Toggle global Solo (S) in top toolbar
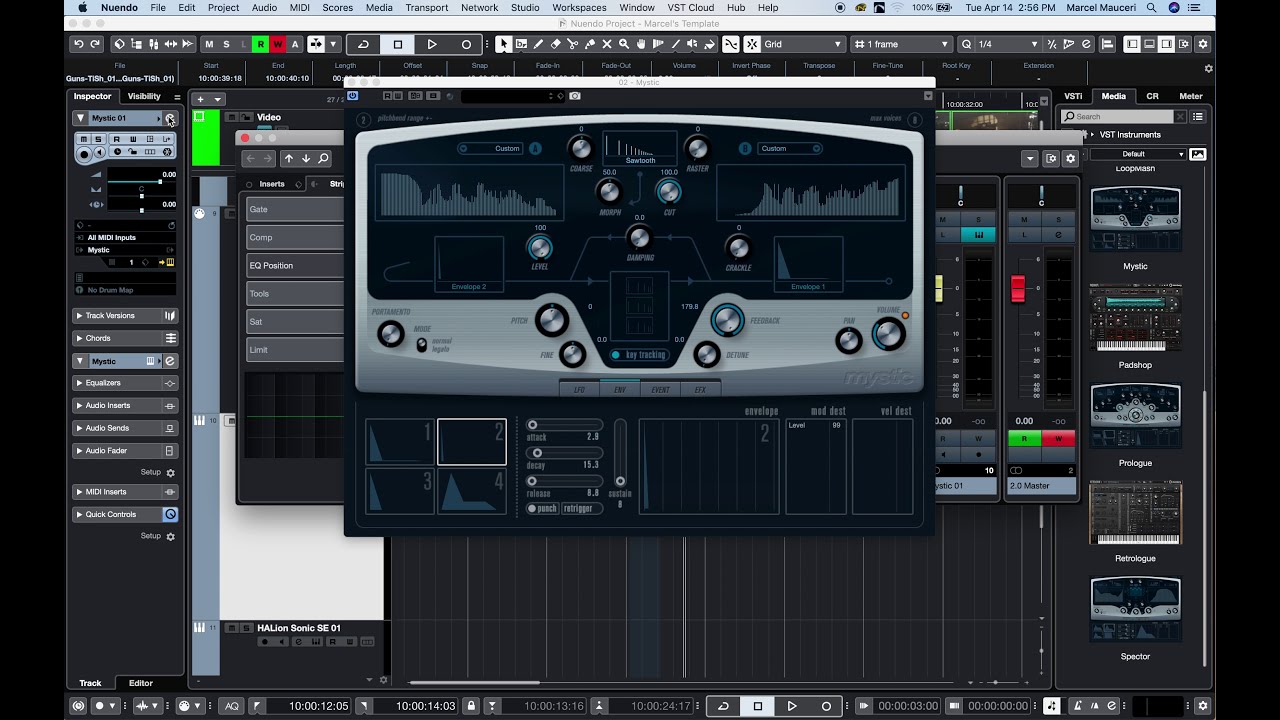The image size is (1280, 720). click(x=226, y=44)
